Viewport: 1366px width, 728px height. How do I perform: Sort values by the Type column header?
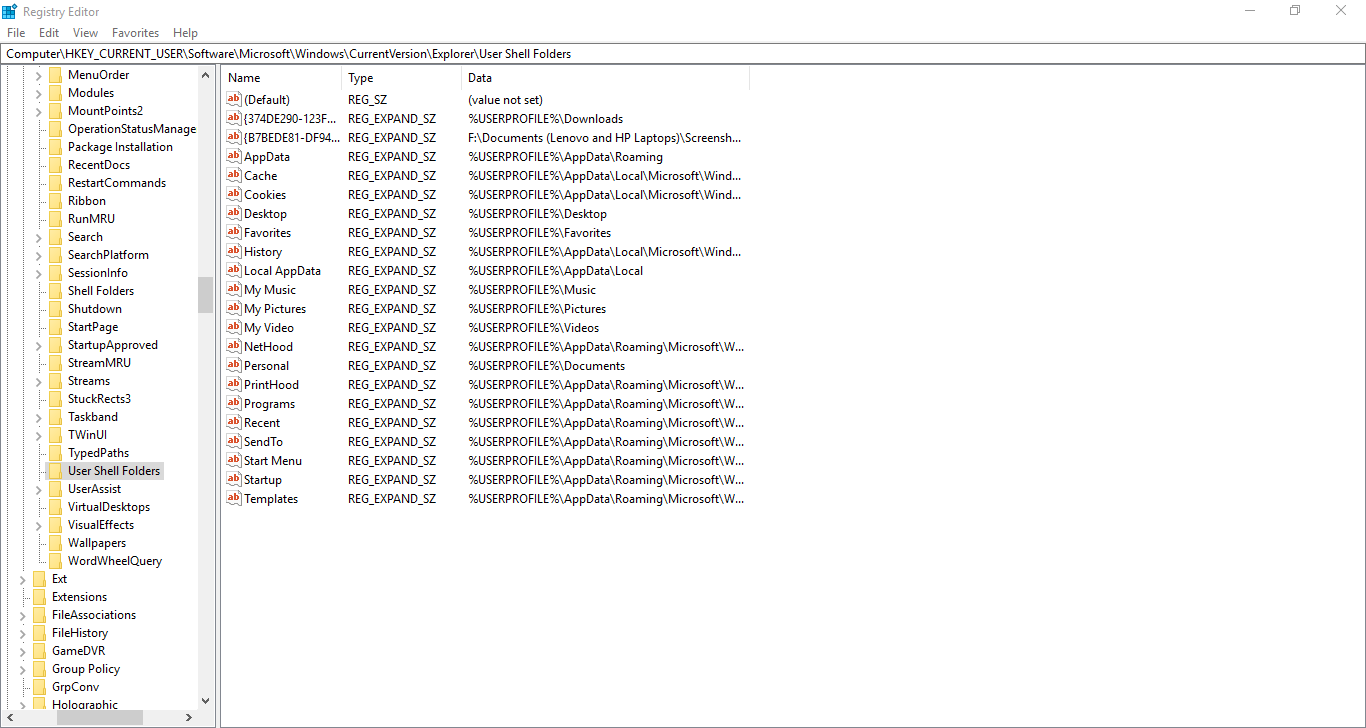(402, 78)
